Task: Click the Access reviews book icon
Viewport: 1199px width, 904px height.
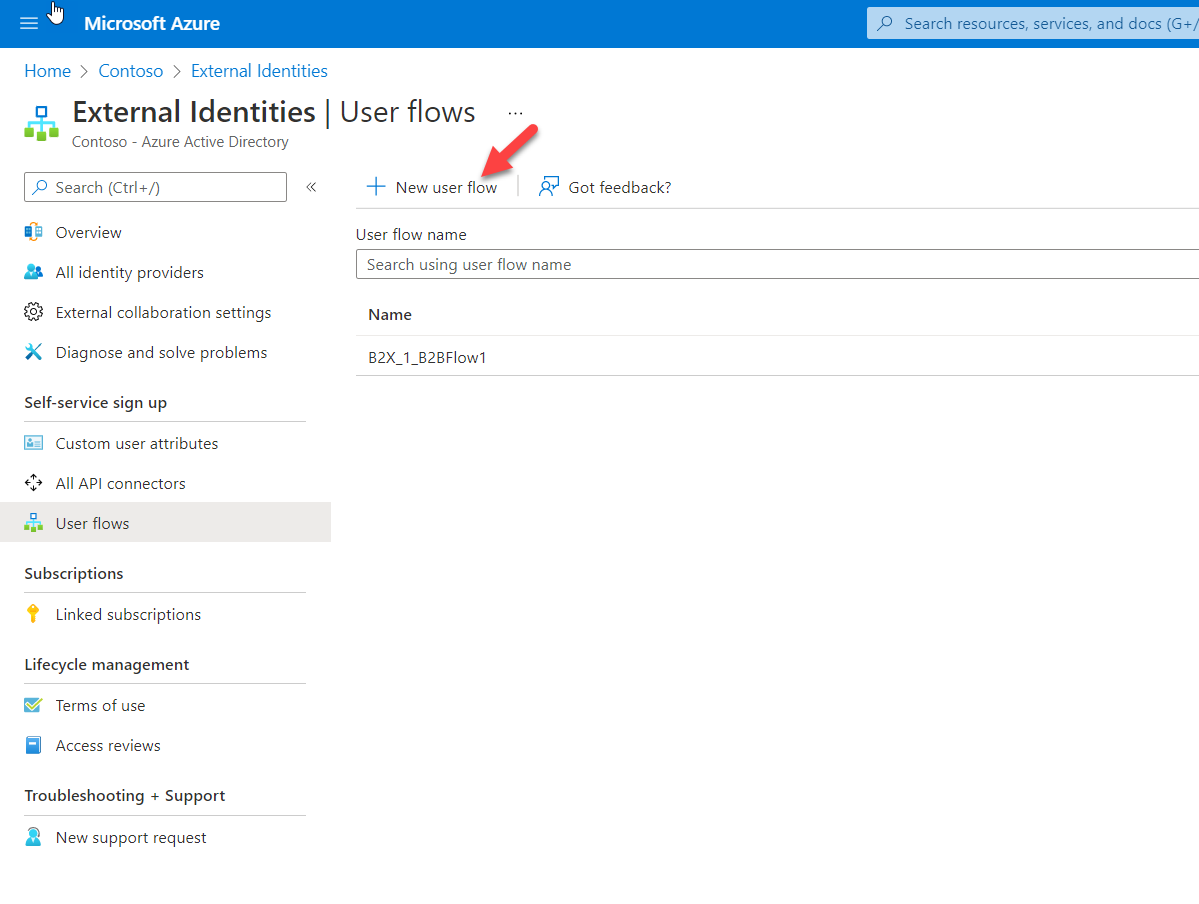Action: click(x=34, y=745)
